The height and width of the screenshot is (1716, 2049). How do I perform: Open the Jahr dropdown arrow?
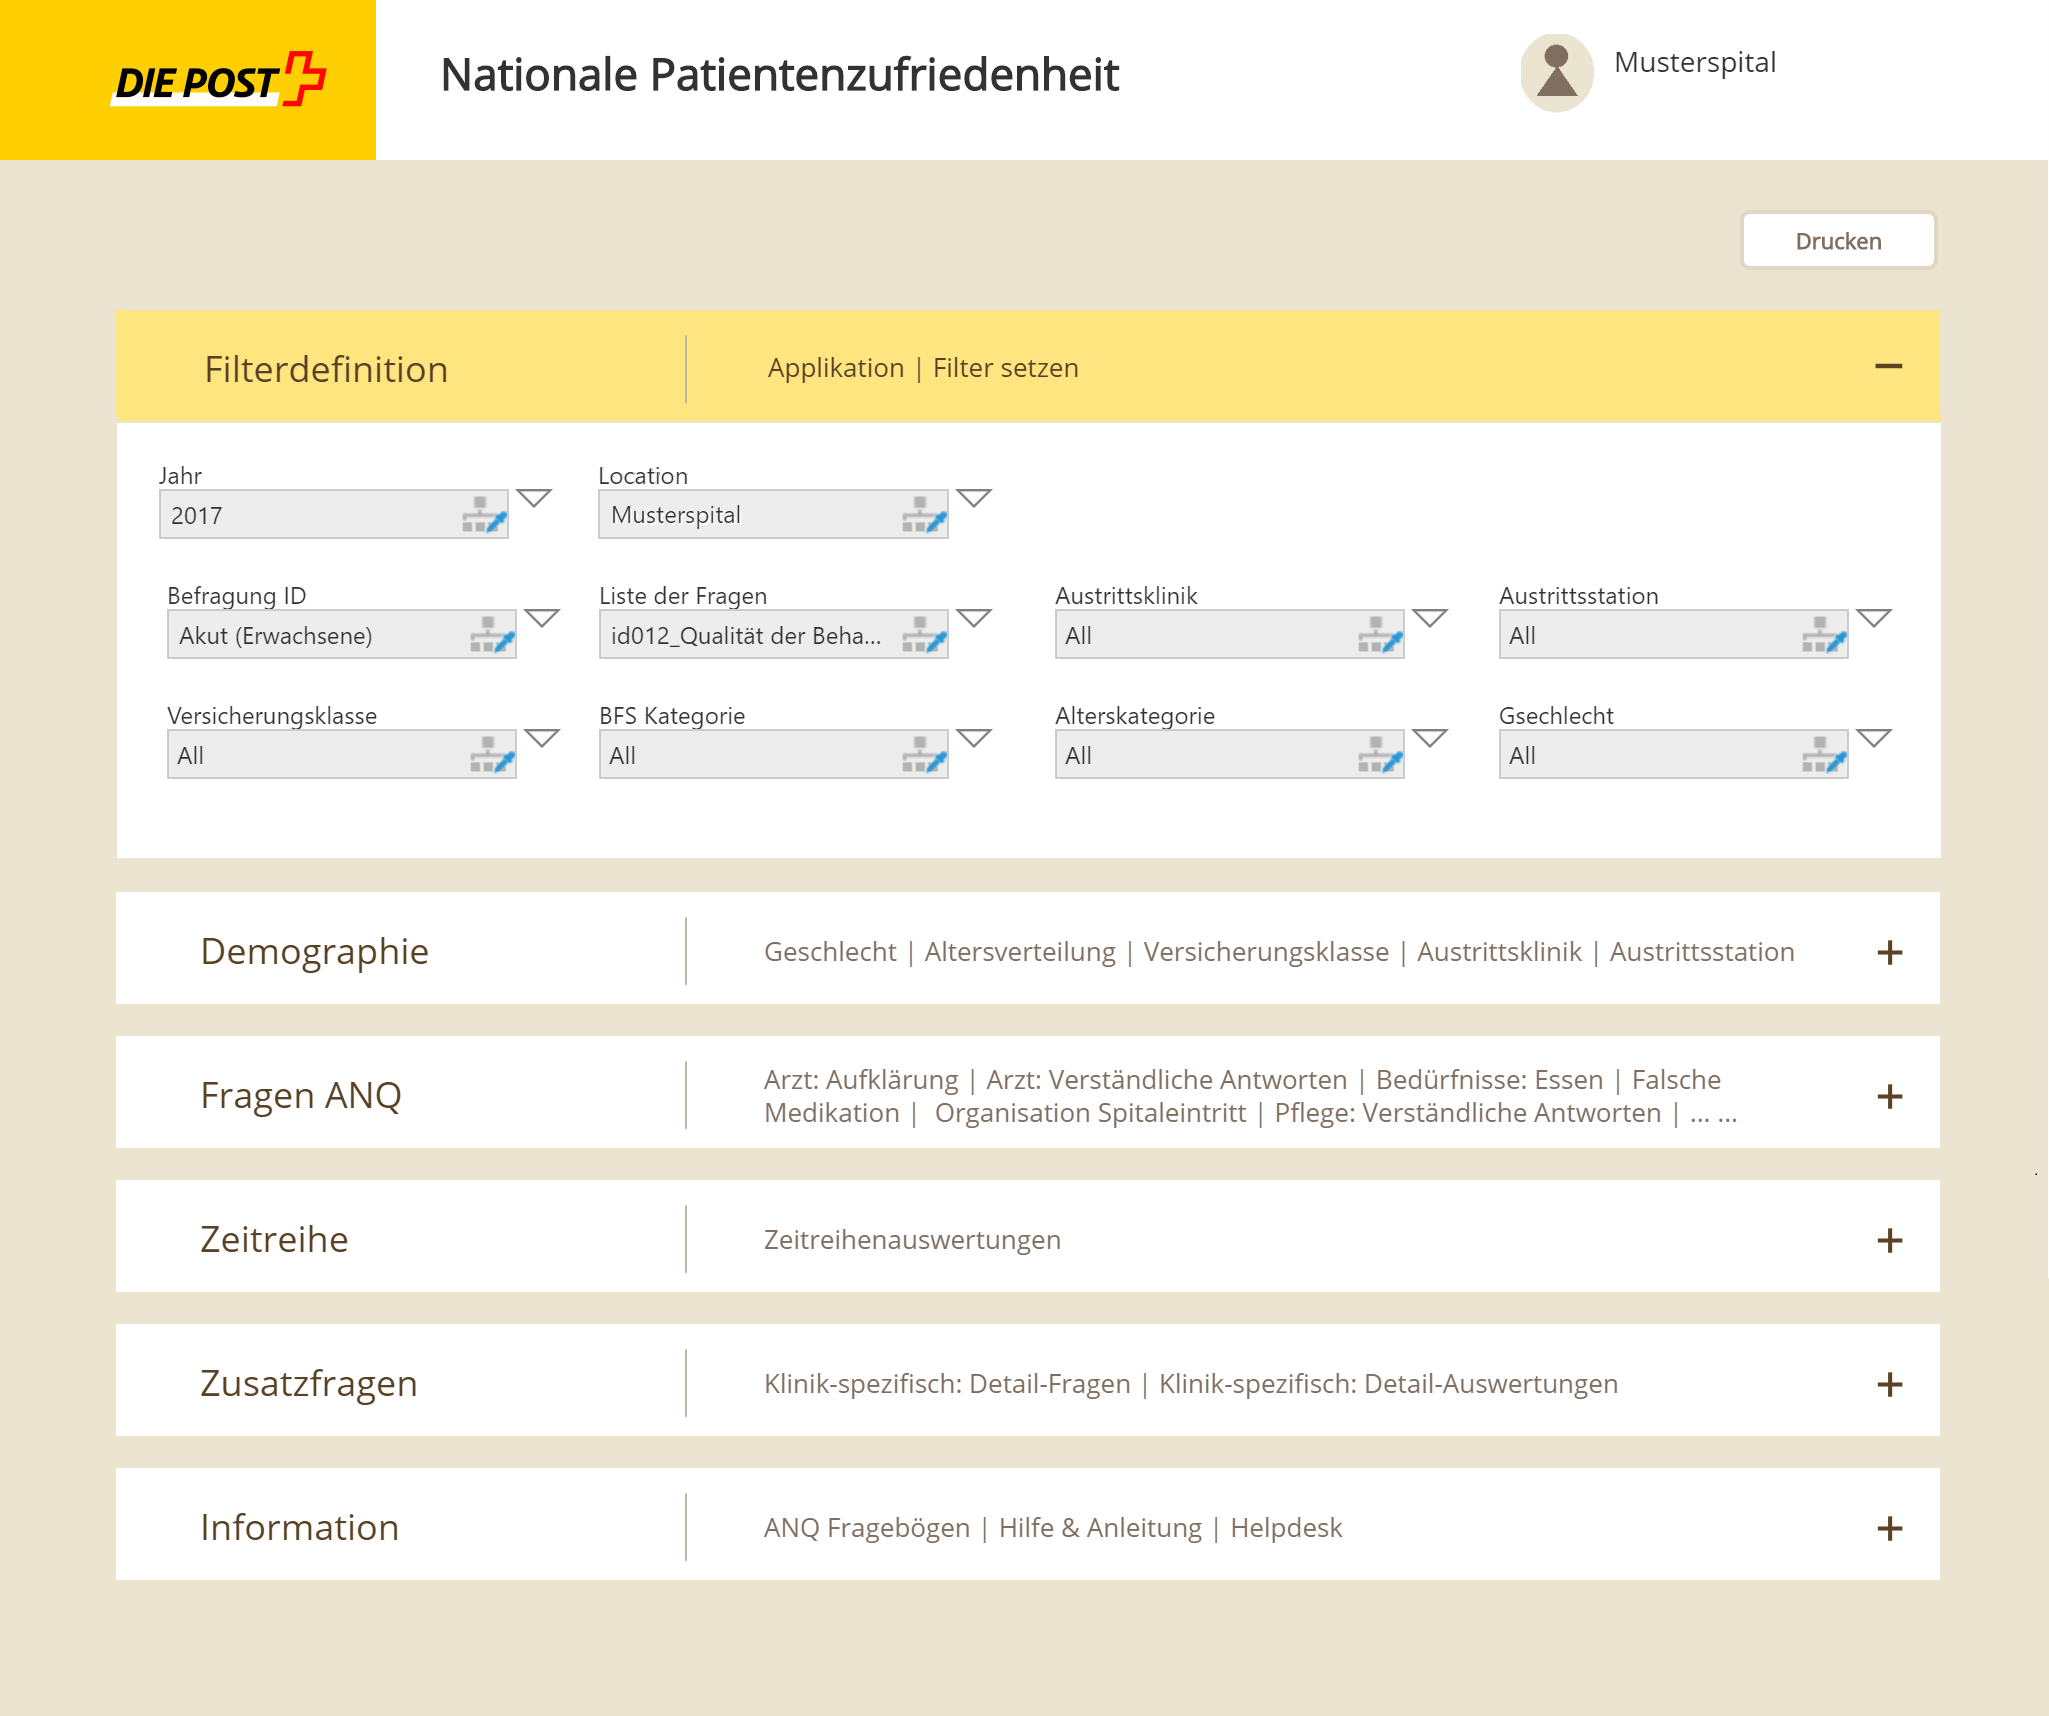coord(534,498)
